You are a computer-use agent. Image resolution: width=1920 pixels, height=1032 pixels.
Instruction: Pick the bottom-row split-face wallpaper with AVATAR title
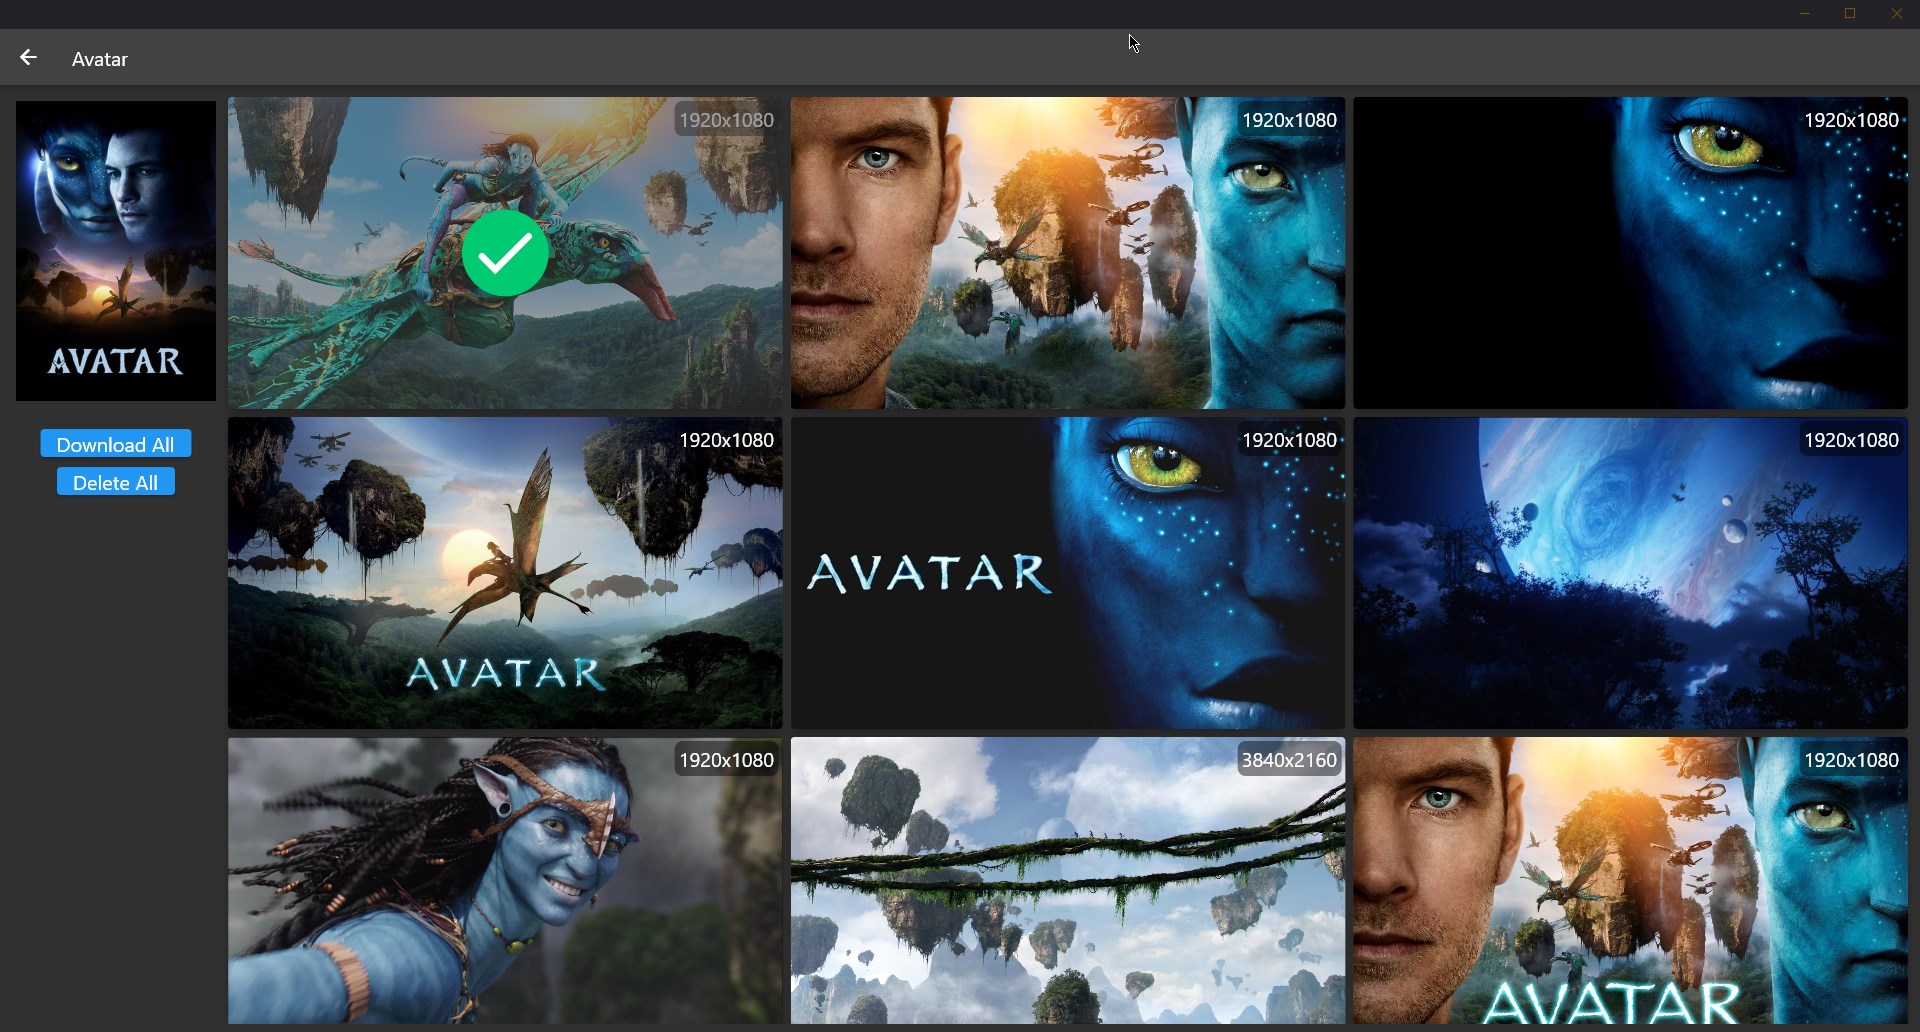point(1631,881)
